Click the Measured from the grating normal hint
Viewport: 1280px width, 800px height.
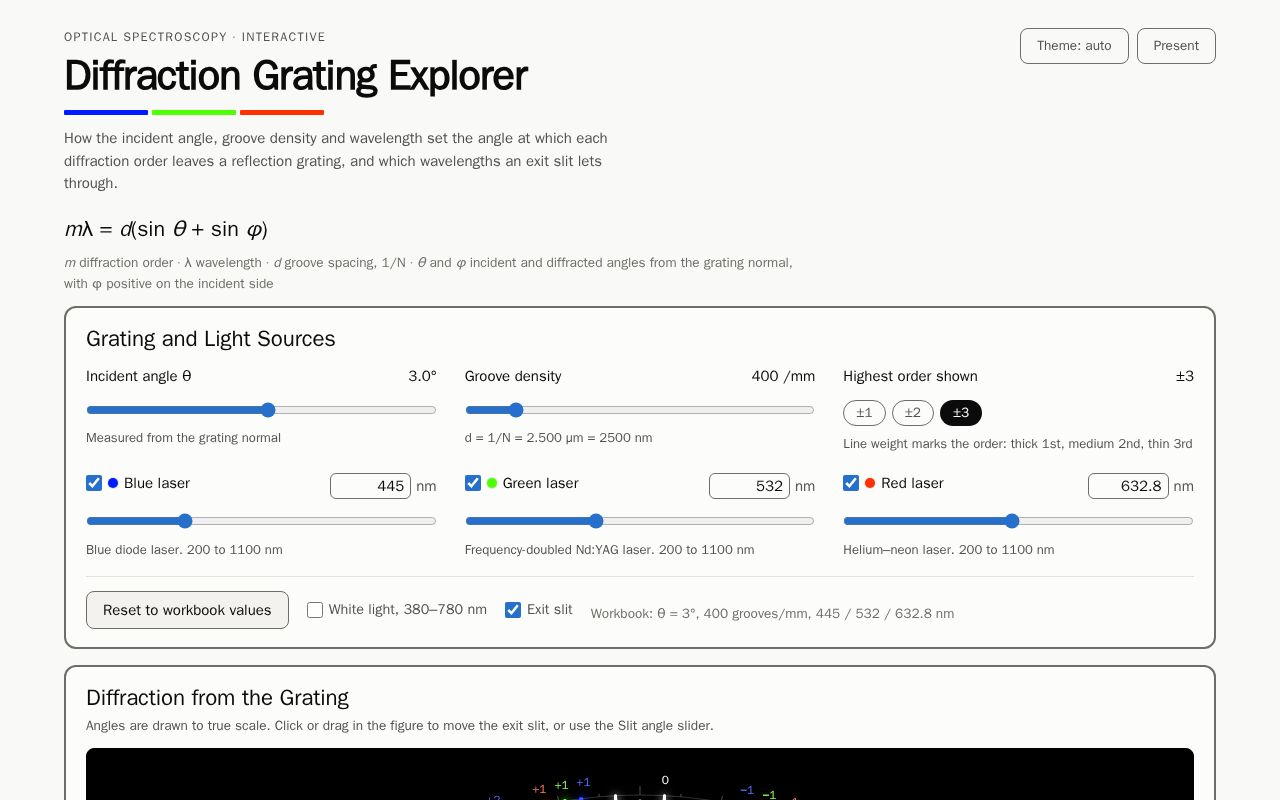point(183,438)
